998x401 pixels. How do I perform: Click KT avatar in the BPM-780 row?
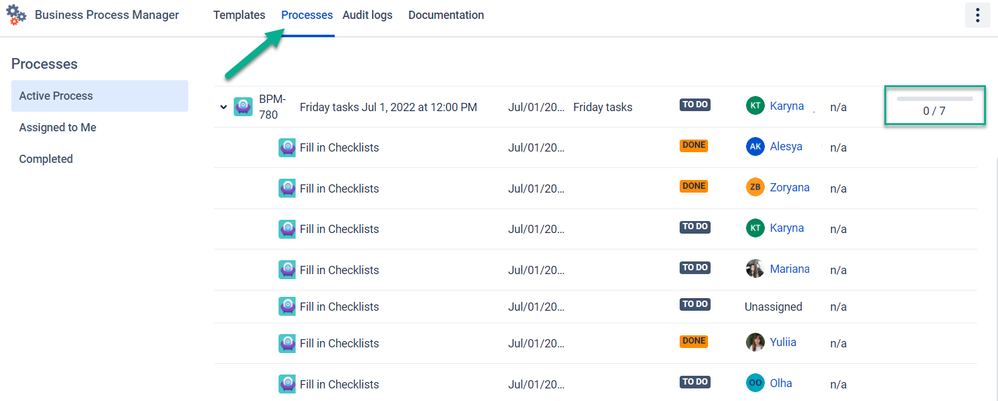coord(755,106)
